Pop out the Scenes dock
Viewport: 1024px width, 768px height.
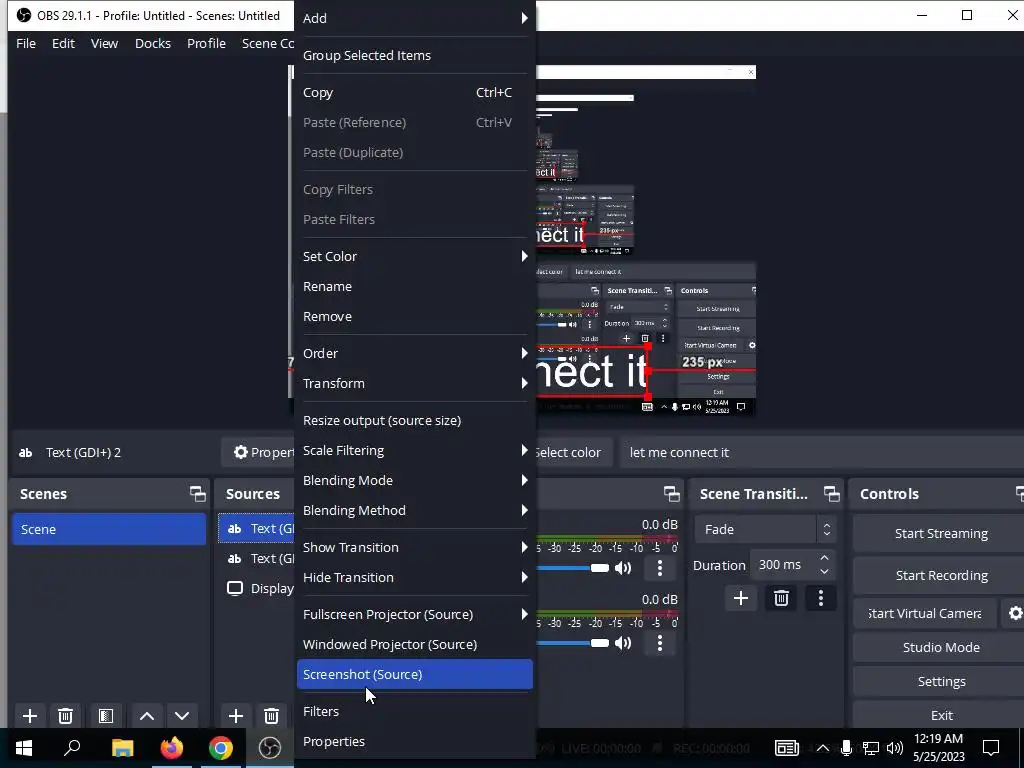pos(197,494)
